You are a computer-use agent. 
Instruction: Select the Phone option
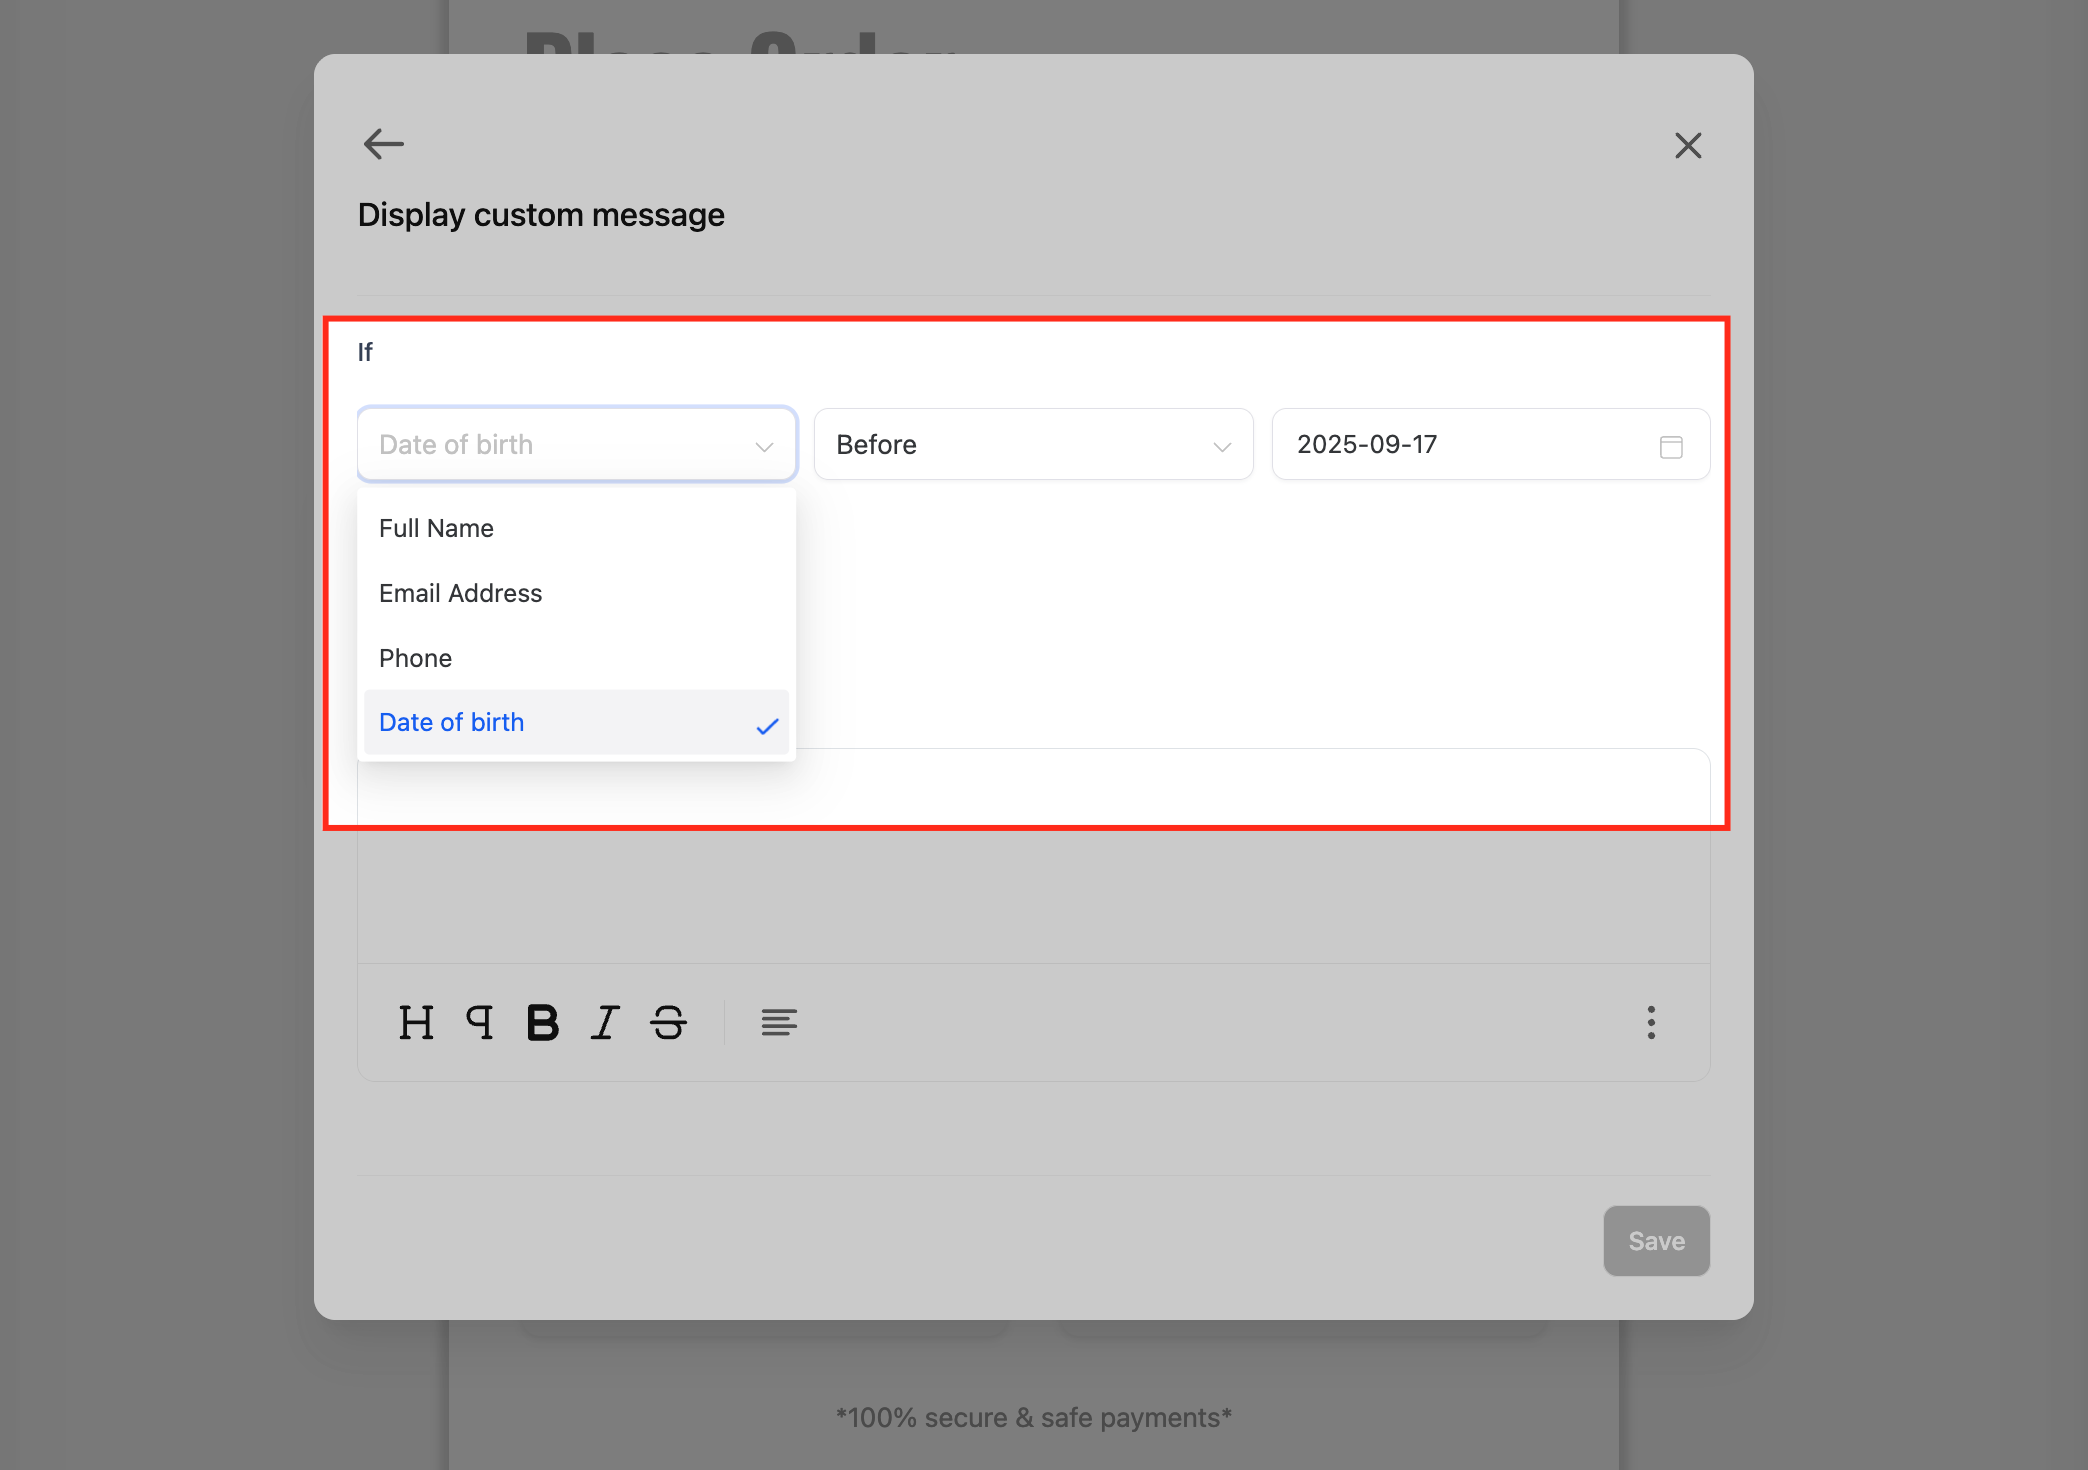pos(415,658)
